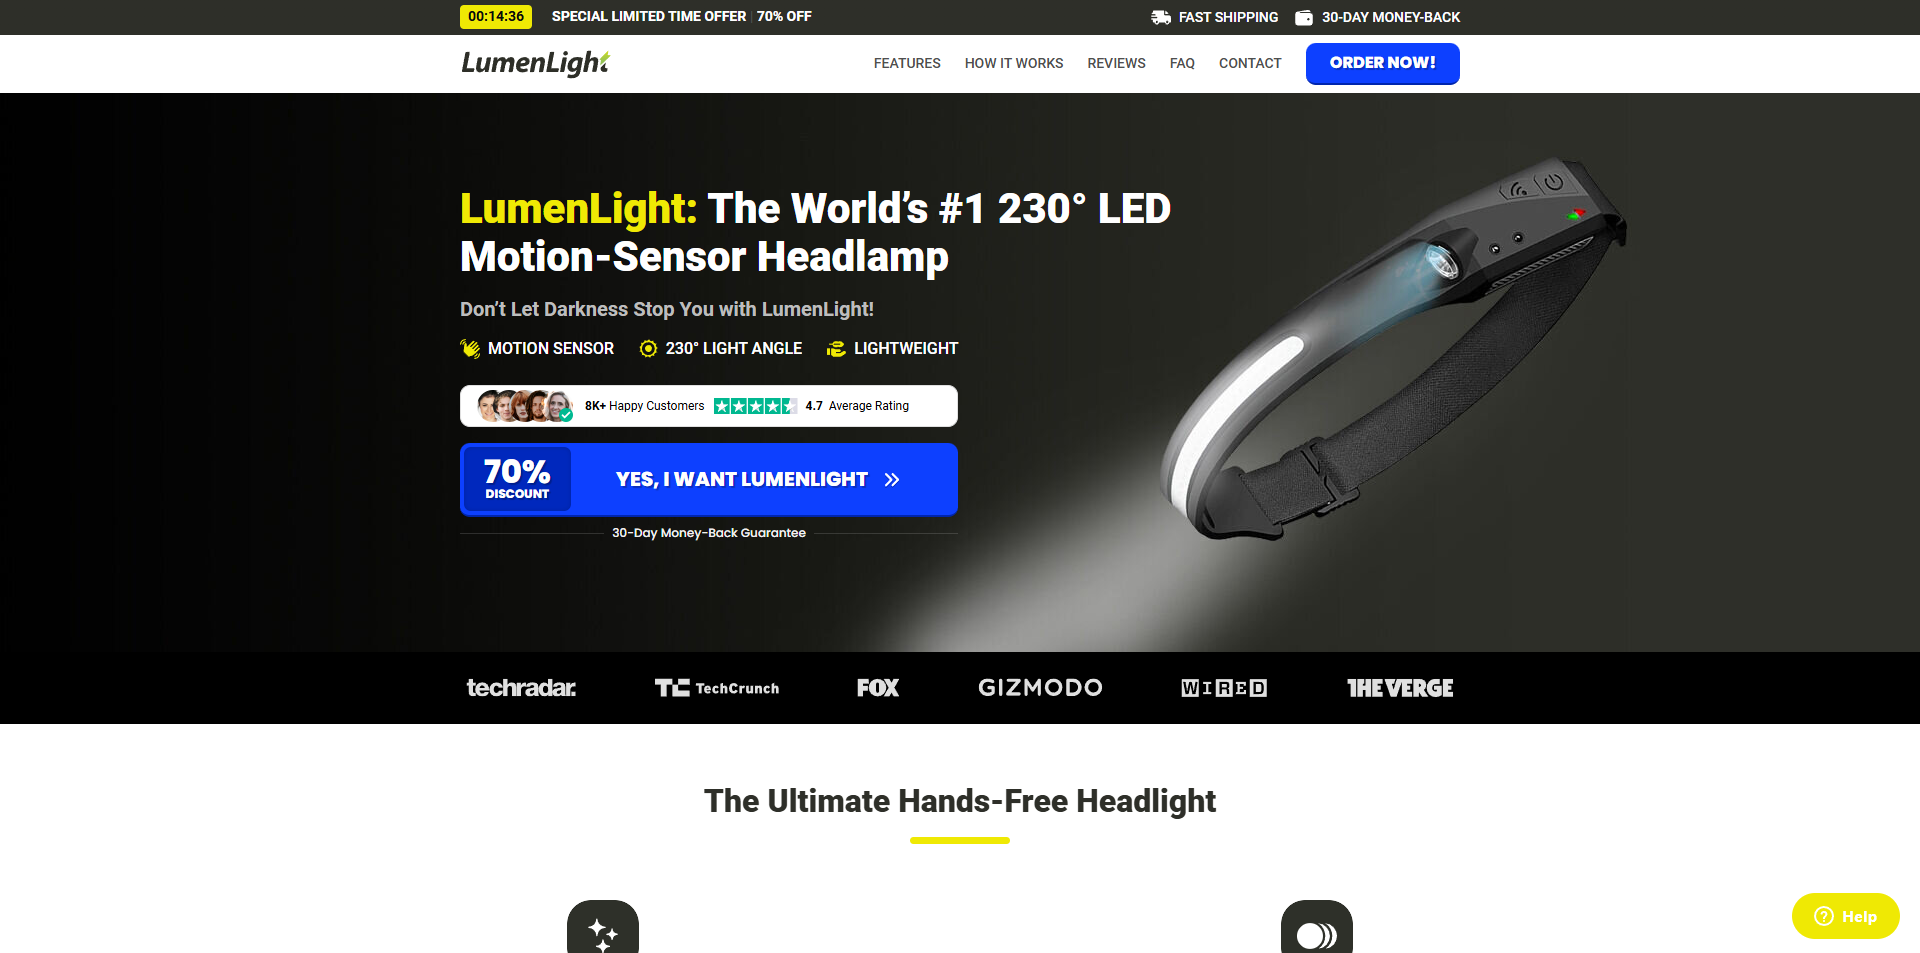Click the TechCrunch logo

pyautogui.click(x=717, y=688)
